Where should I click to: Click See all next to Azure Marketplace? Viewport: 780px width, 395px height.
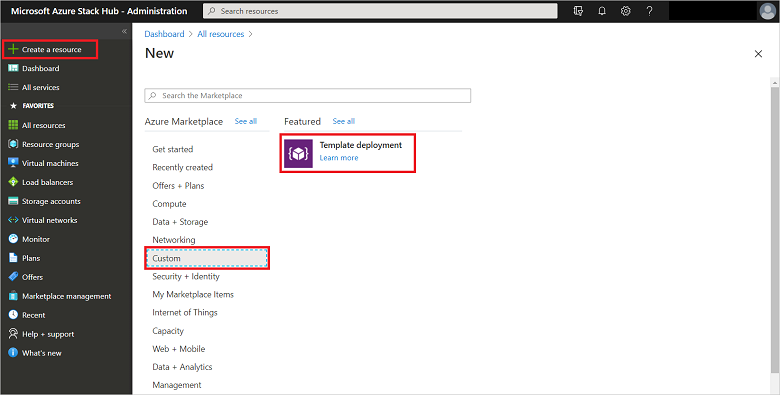[246, 121]
